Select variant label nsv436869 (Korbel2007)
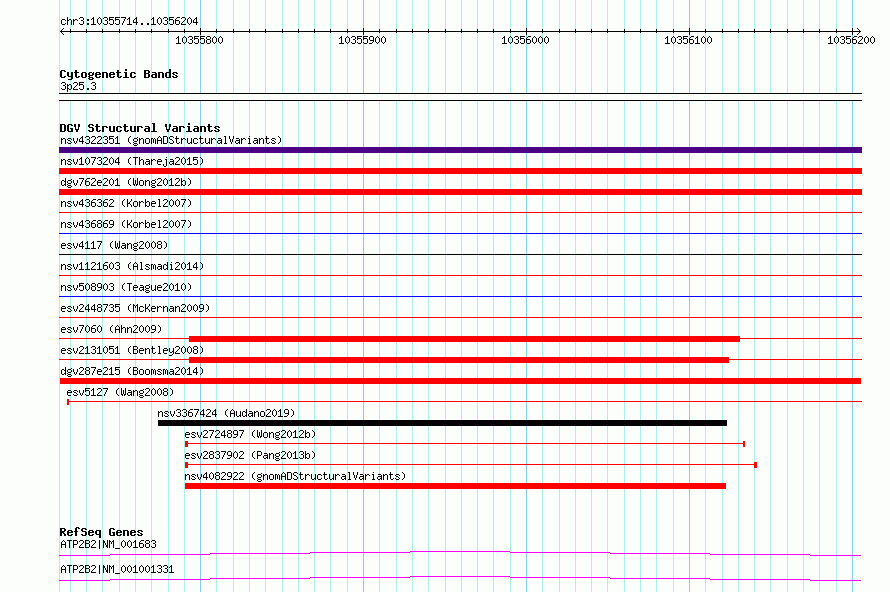The image size is (890, 592). (126, 224)
